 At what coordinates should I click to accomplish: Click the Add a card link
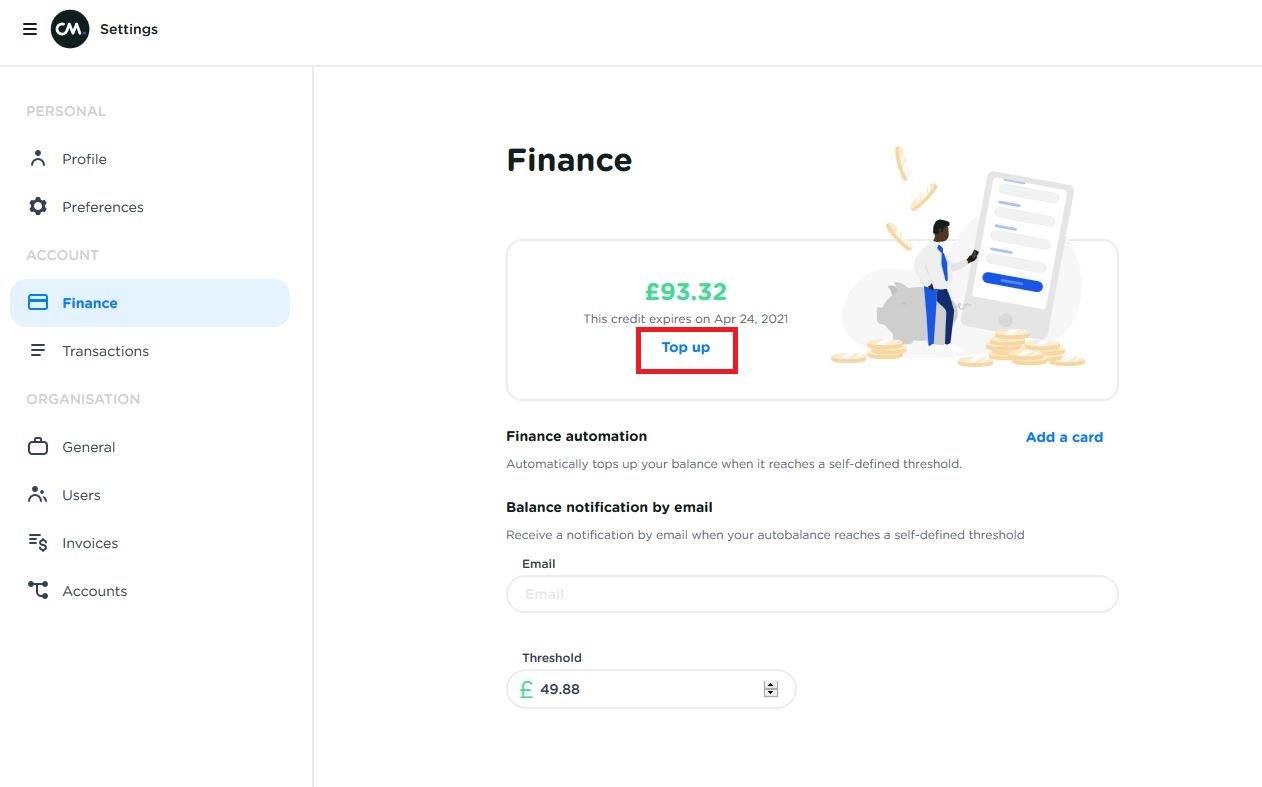1064,437
